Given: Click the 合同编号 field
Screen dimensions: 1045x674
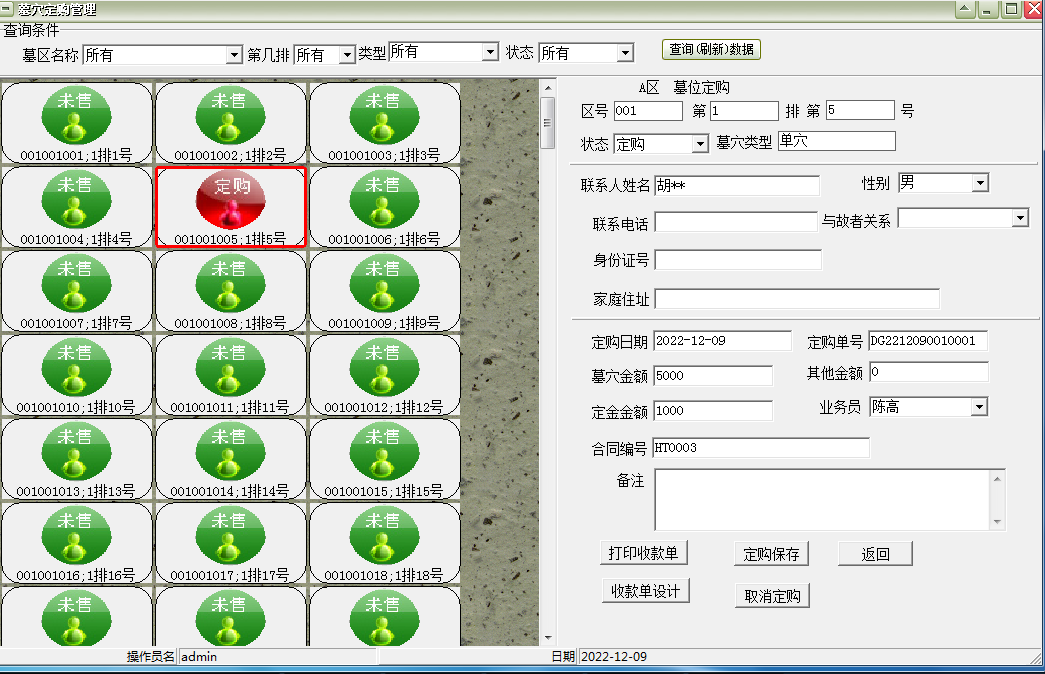Looking at the screenshot, I should coord(760,448).
